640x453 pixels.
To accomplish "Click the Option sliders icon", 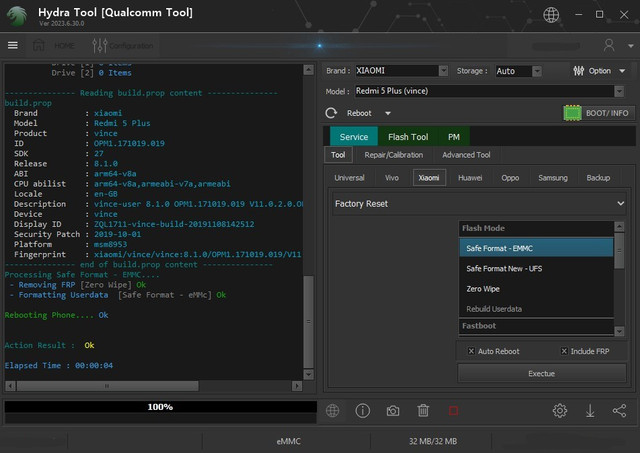I will pos(578,71).
